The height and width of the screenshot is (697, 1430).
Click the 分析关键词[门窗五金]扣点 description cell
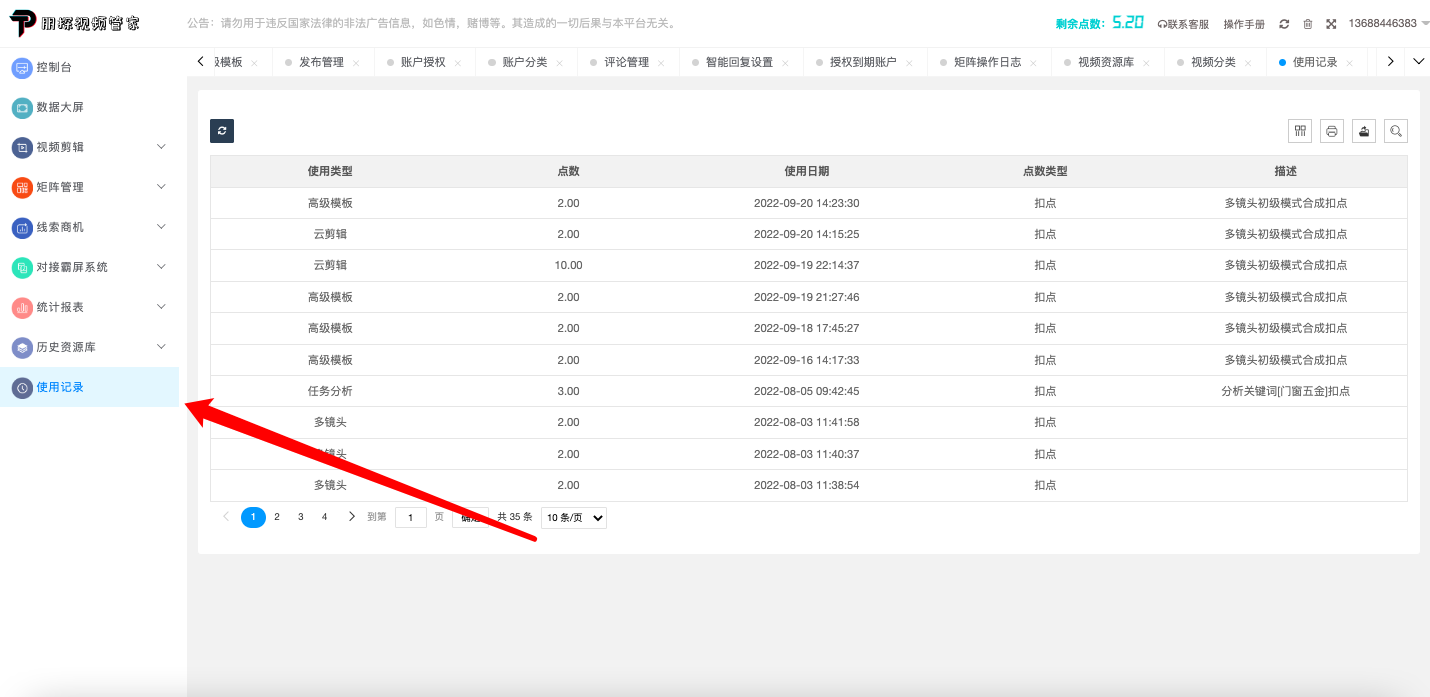pos(1285,391)
